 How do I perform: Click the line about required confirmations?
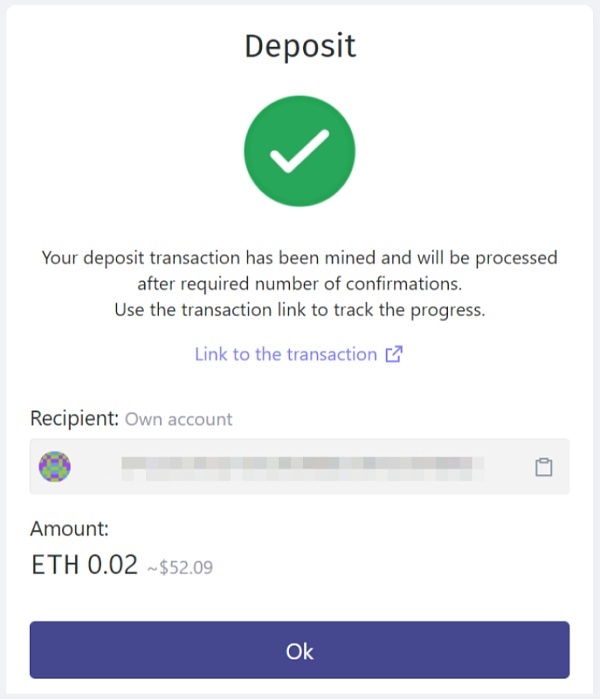[x=300, y=284]
